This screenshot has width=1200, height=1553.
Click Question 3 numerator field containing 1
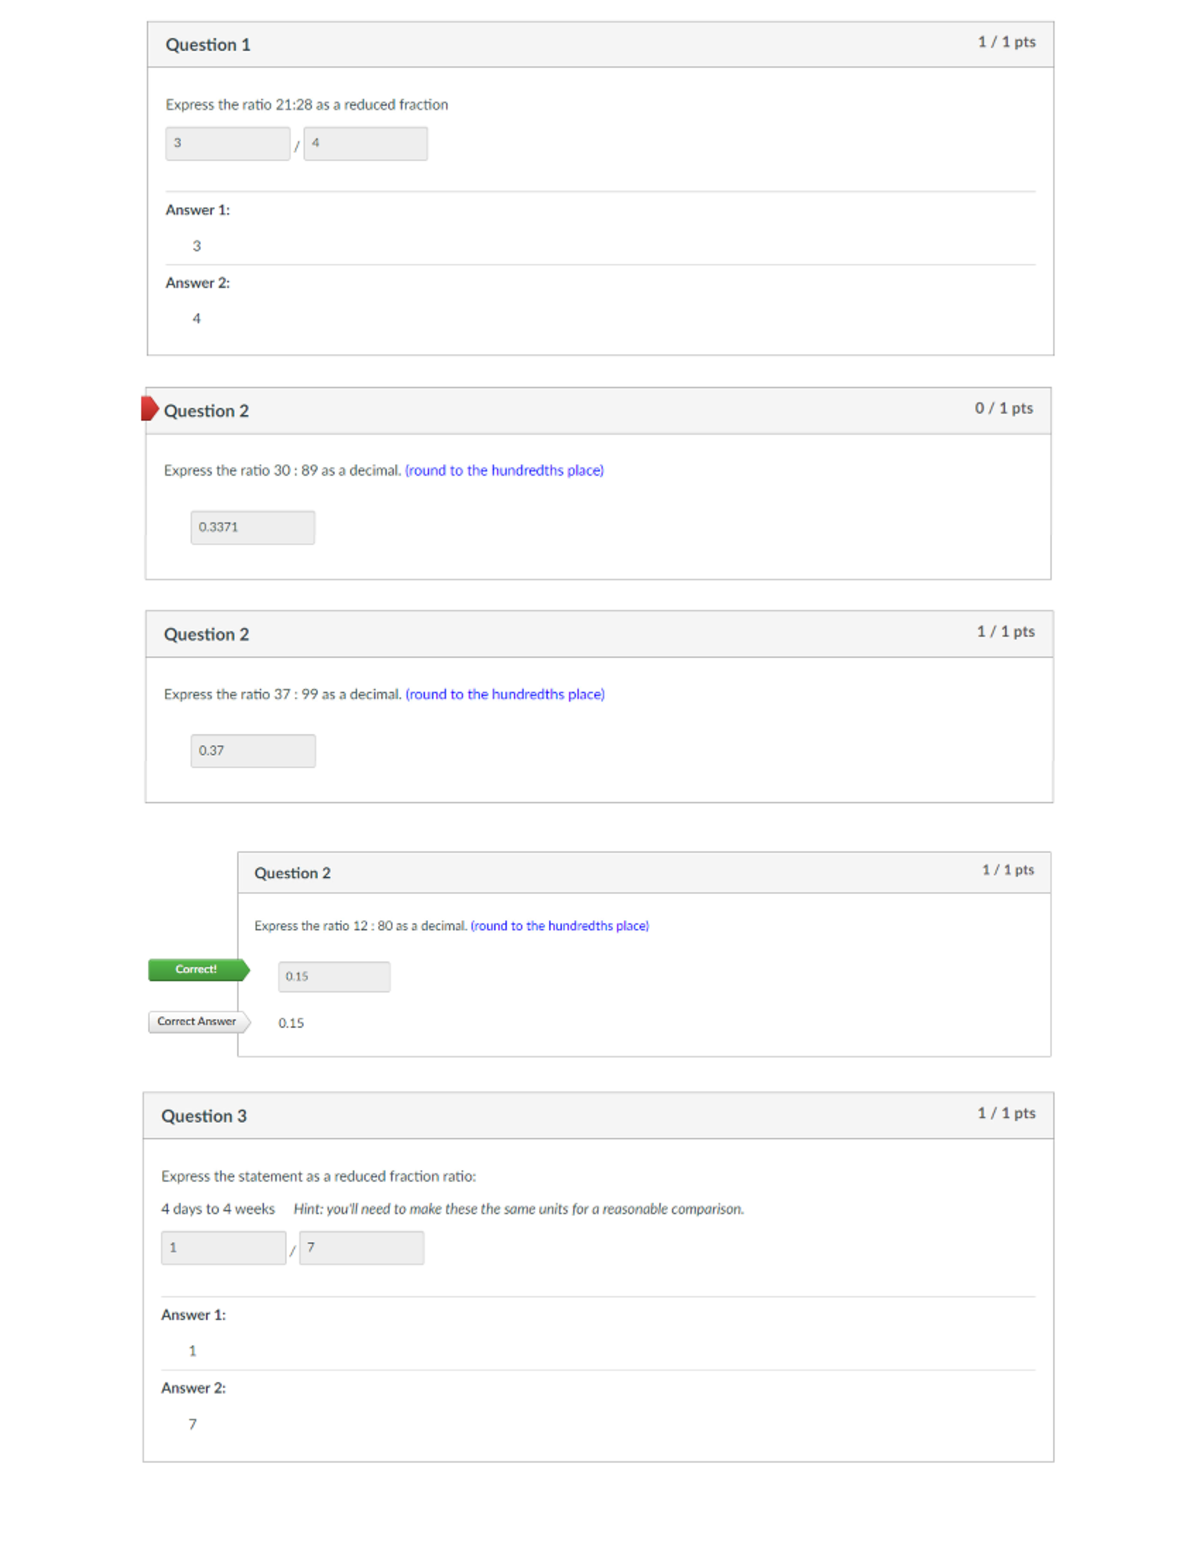[223, 1248]
